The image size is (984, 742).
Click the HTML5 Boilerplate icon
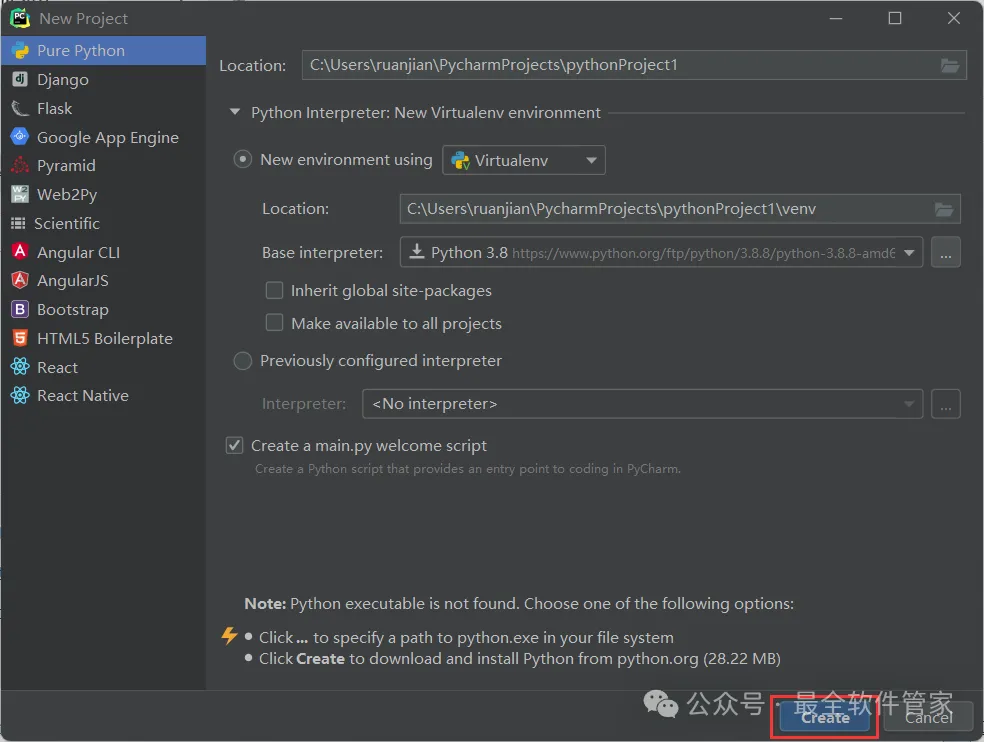click(x=20, y=338)
